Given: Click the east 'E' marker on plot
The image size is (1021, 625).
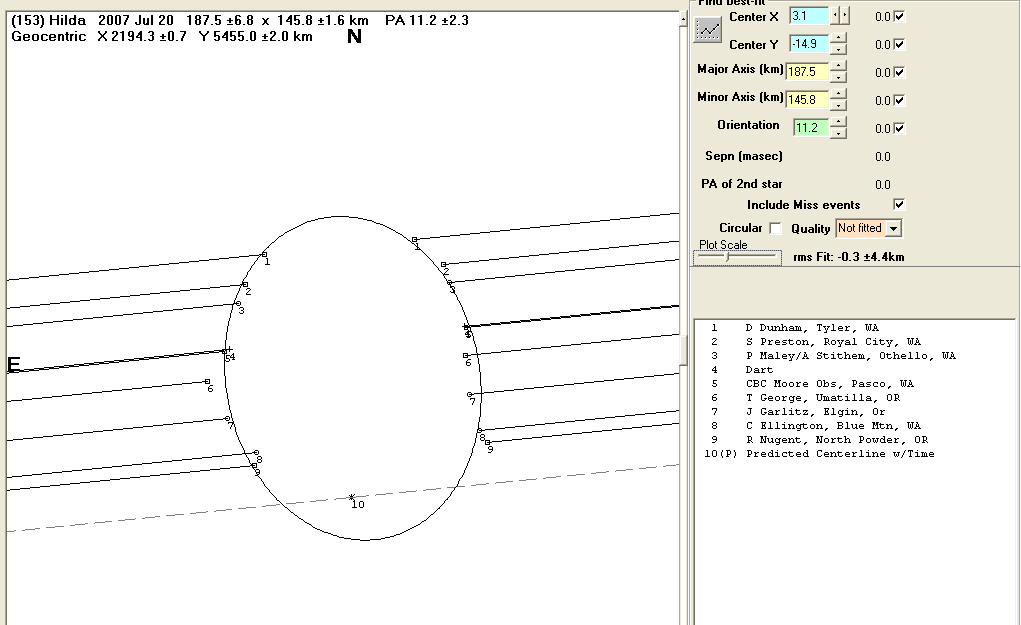Looking at the screenshot, I should [14, 365].
